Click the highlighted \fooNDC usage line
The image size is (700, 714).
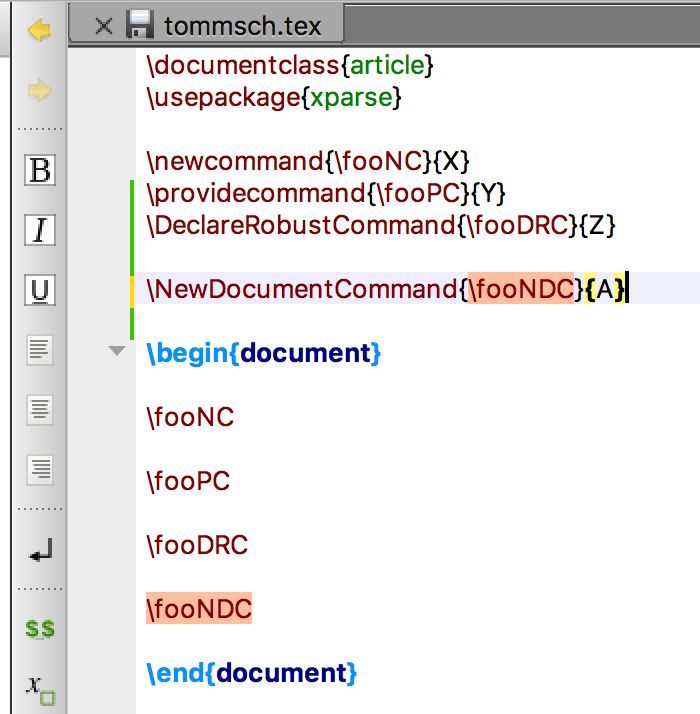[x=199, y=608]
